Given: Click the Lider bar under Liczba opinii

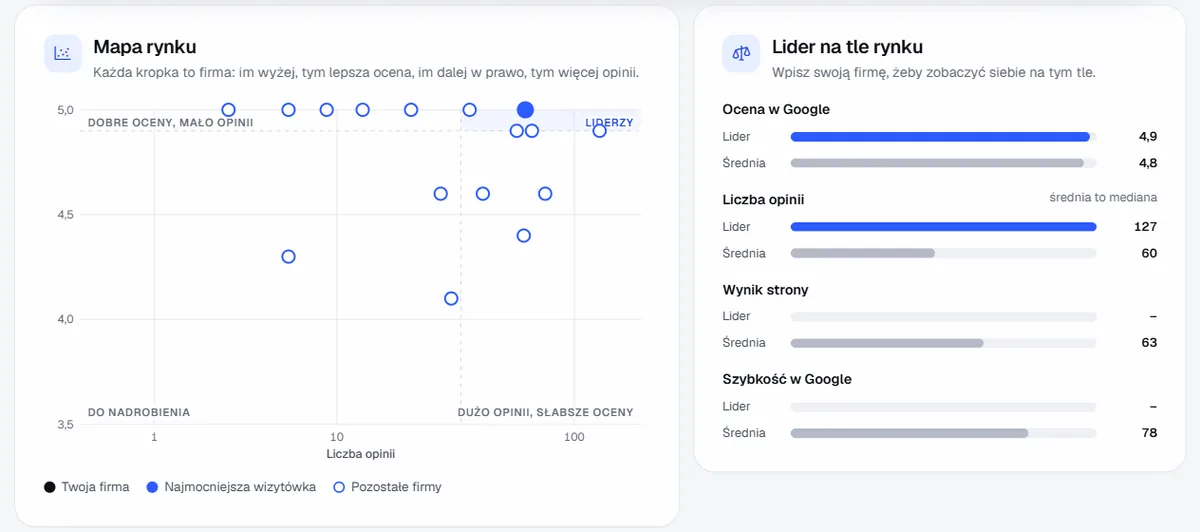Looking at the screenshot, I should click(x=943, y=227).
